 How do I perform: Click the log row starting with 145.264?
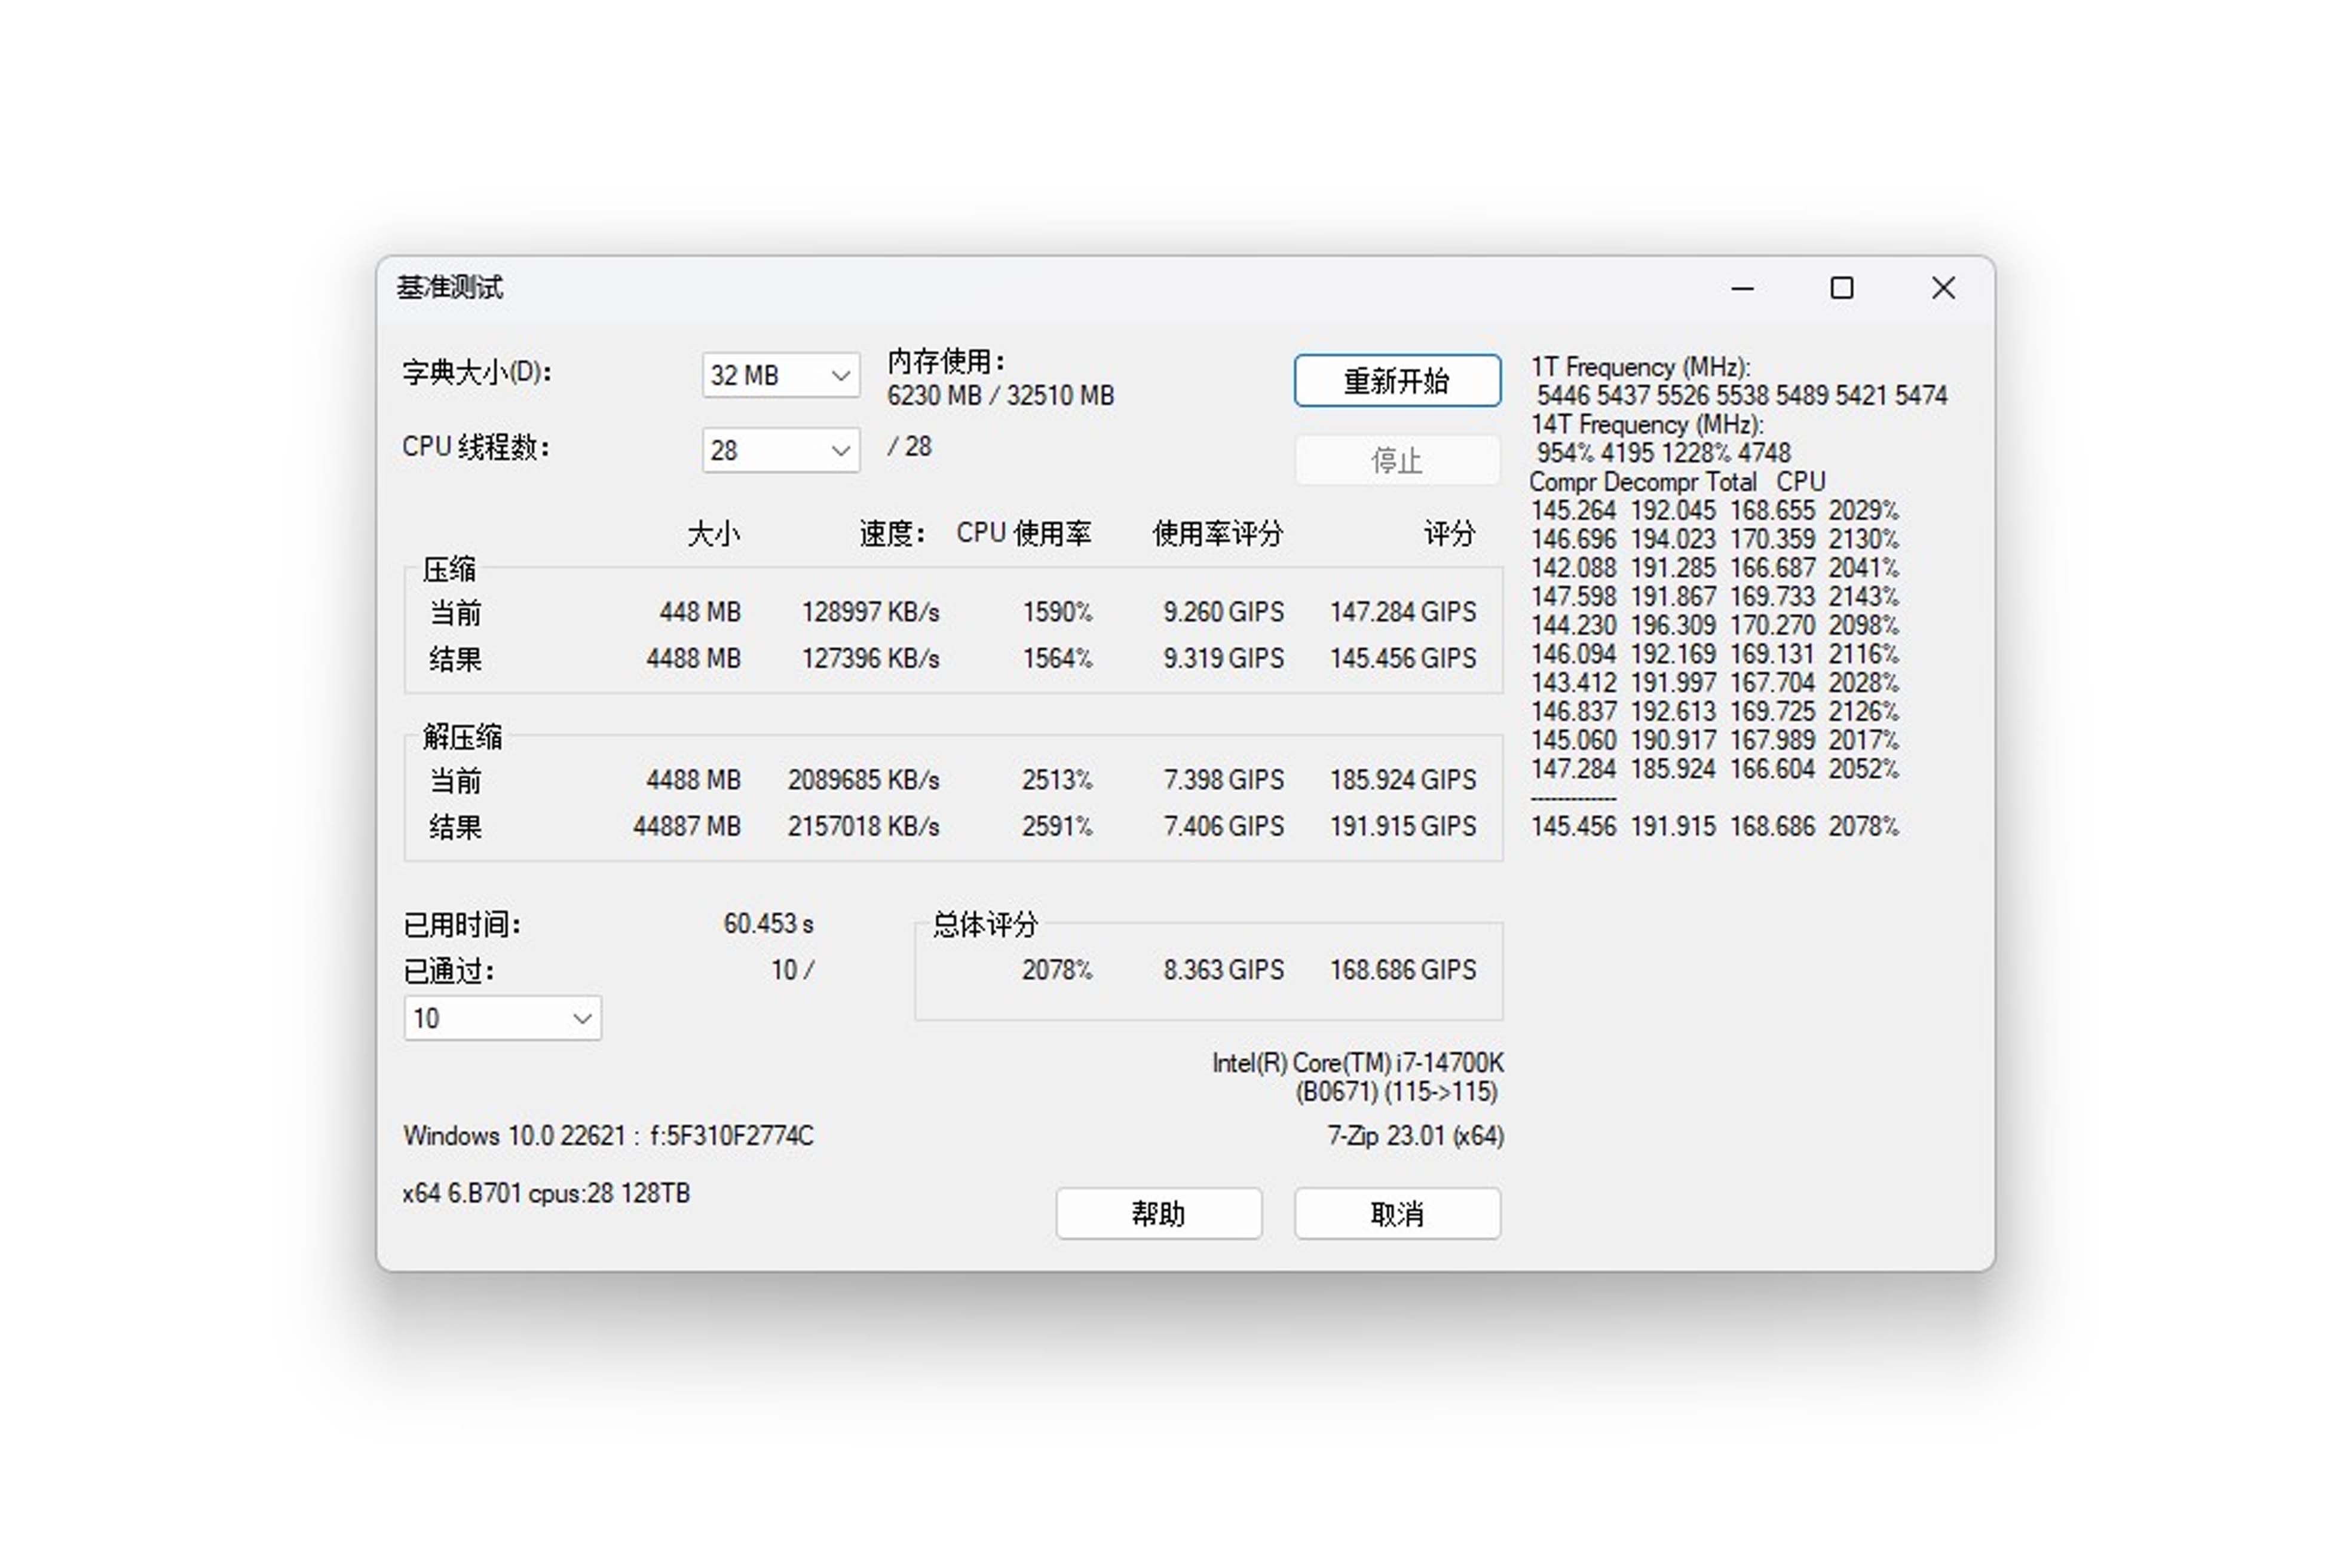(x=1715, y=511)
